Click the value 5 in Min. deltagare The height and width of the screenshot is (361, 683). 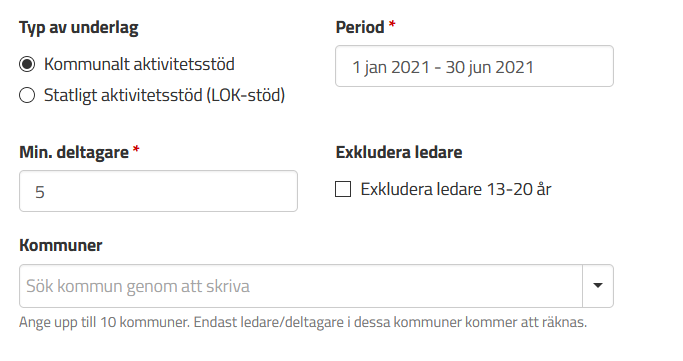tap(40, 192)
